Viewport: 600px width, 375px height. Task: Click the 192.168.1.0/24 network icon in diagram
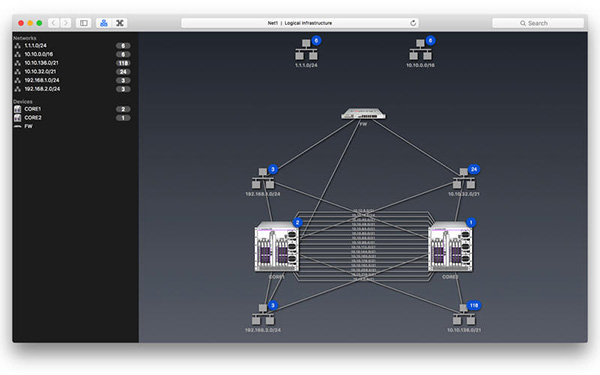[263, 179]
